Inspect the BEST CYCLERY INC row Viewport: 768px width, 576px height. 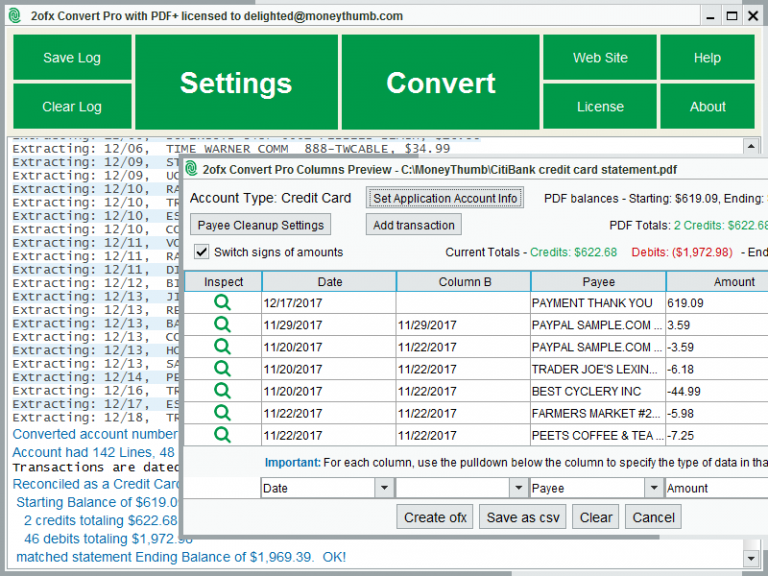[x=222, y=391]
